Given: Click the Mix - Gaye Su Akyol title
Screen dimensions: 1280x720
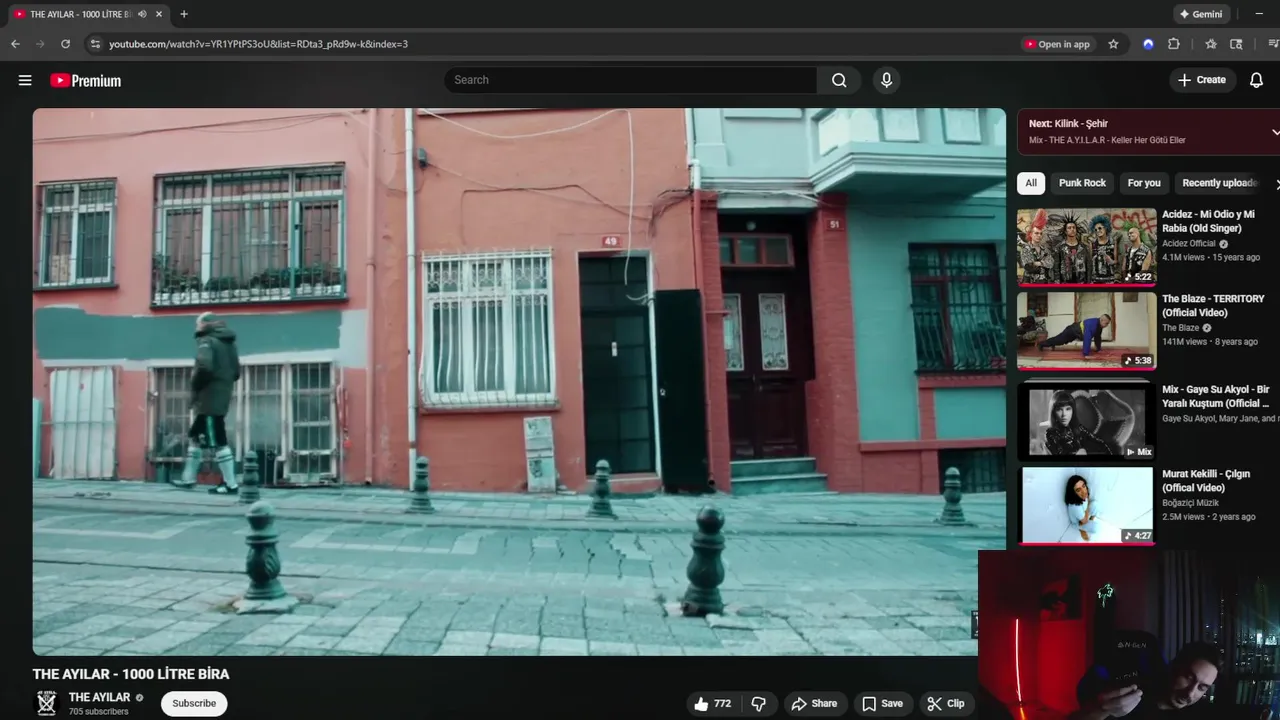Looking at the screenshot, I should tap(1216, 396).
